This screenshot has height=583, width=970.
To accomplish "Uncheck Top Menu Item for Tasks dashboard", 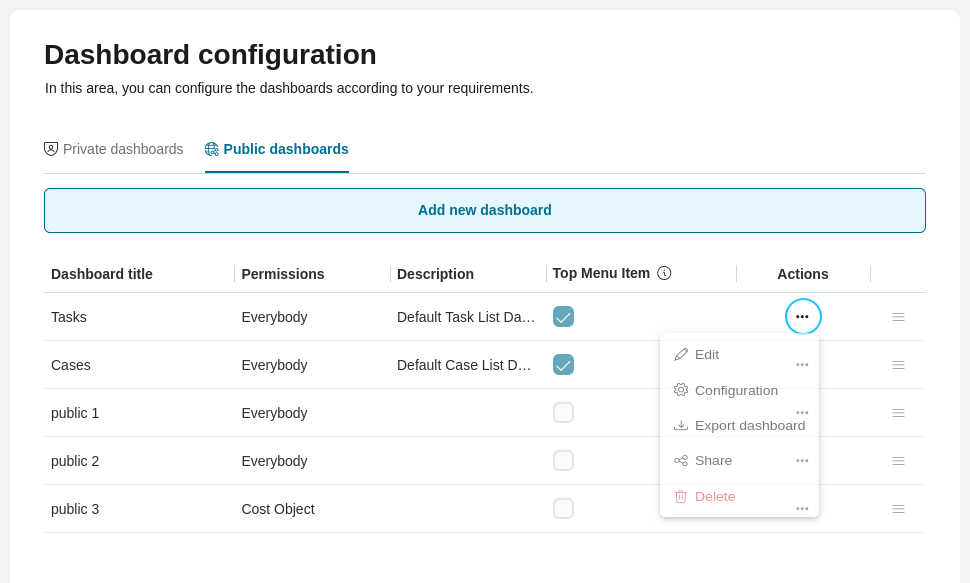I will pyautogui.click(x=563, y=316).
